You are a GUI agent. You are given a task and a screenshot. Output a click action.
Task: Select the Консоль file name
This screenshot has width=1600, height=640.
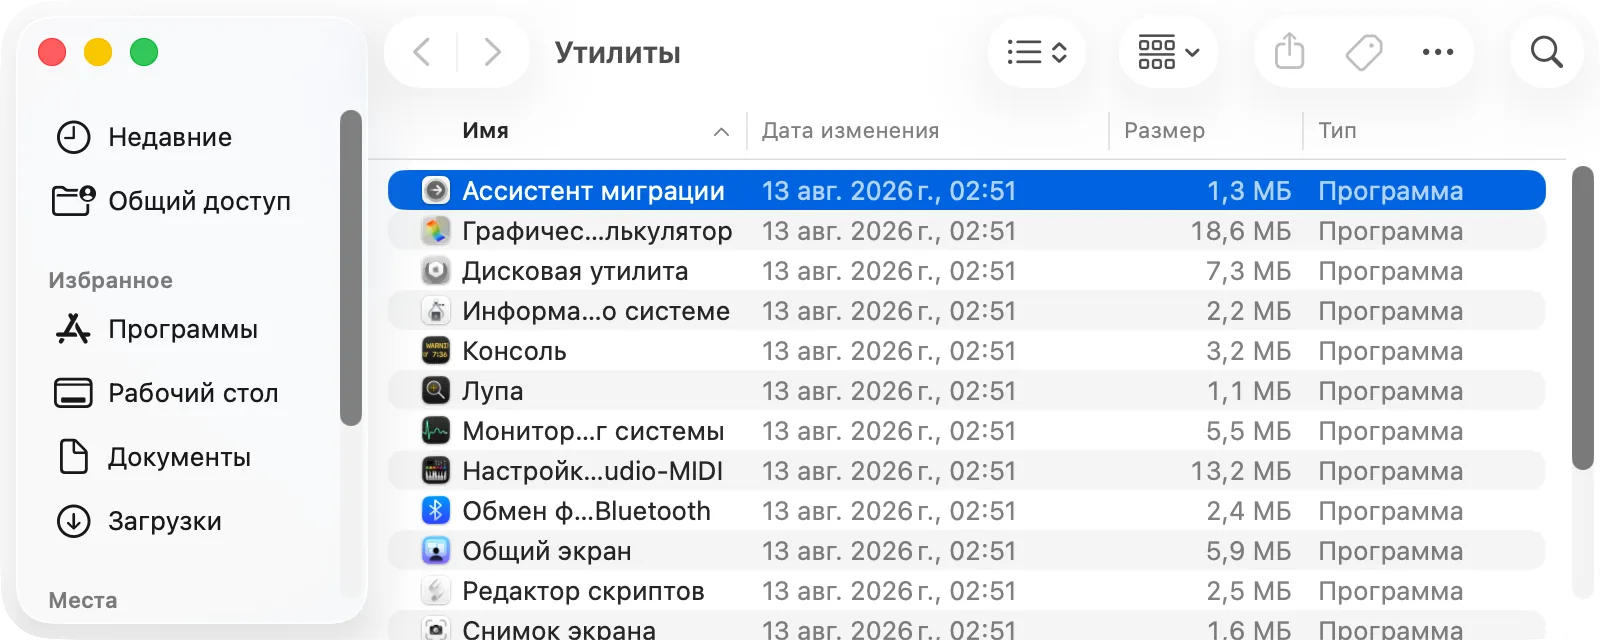(514, 350)
